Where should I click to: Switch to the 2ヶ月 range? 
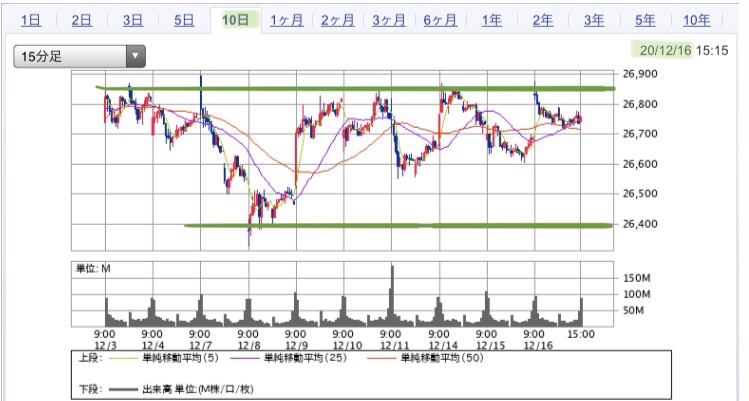click(338, 20)
